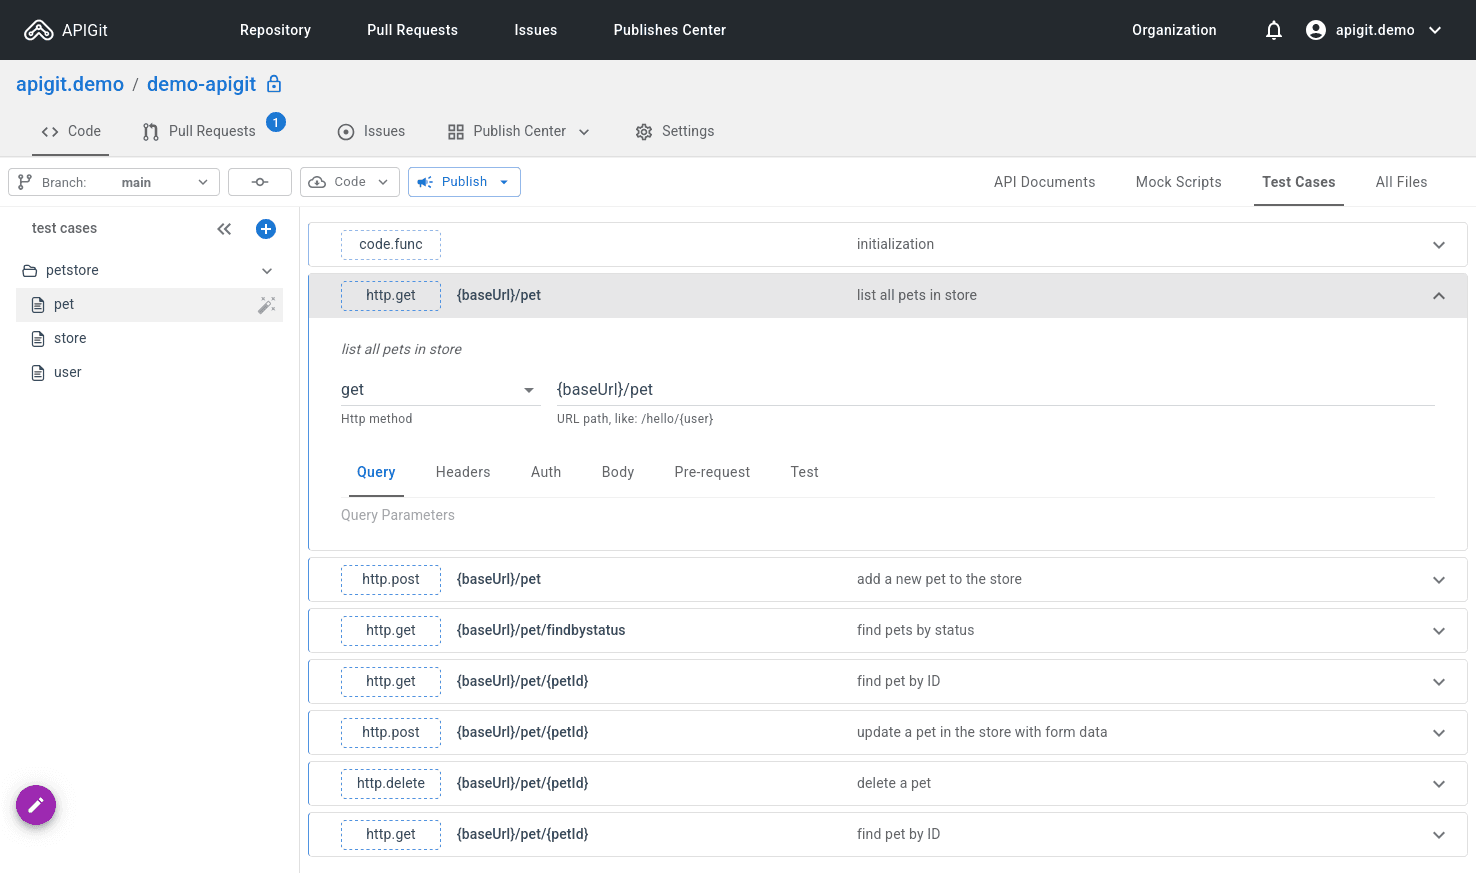Switch to the Mock Scripts tab

[1178, 182]
